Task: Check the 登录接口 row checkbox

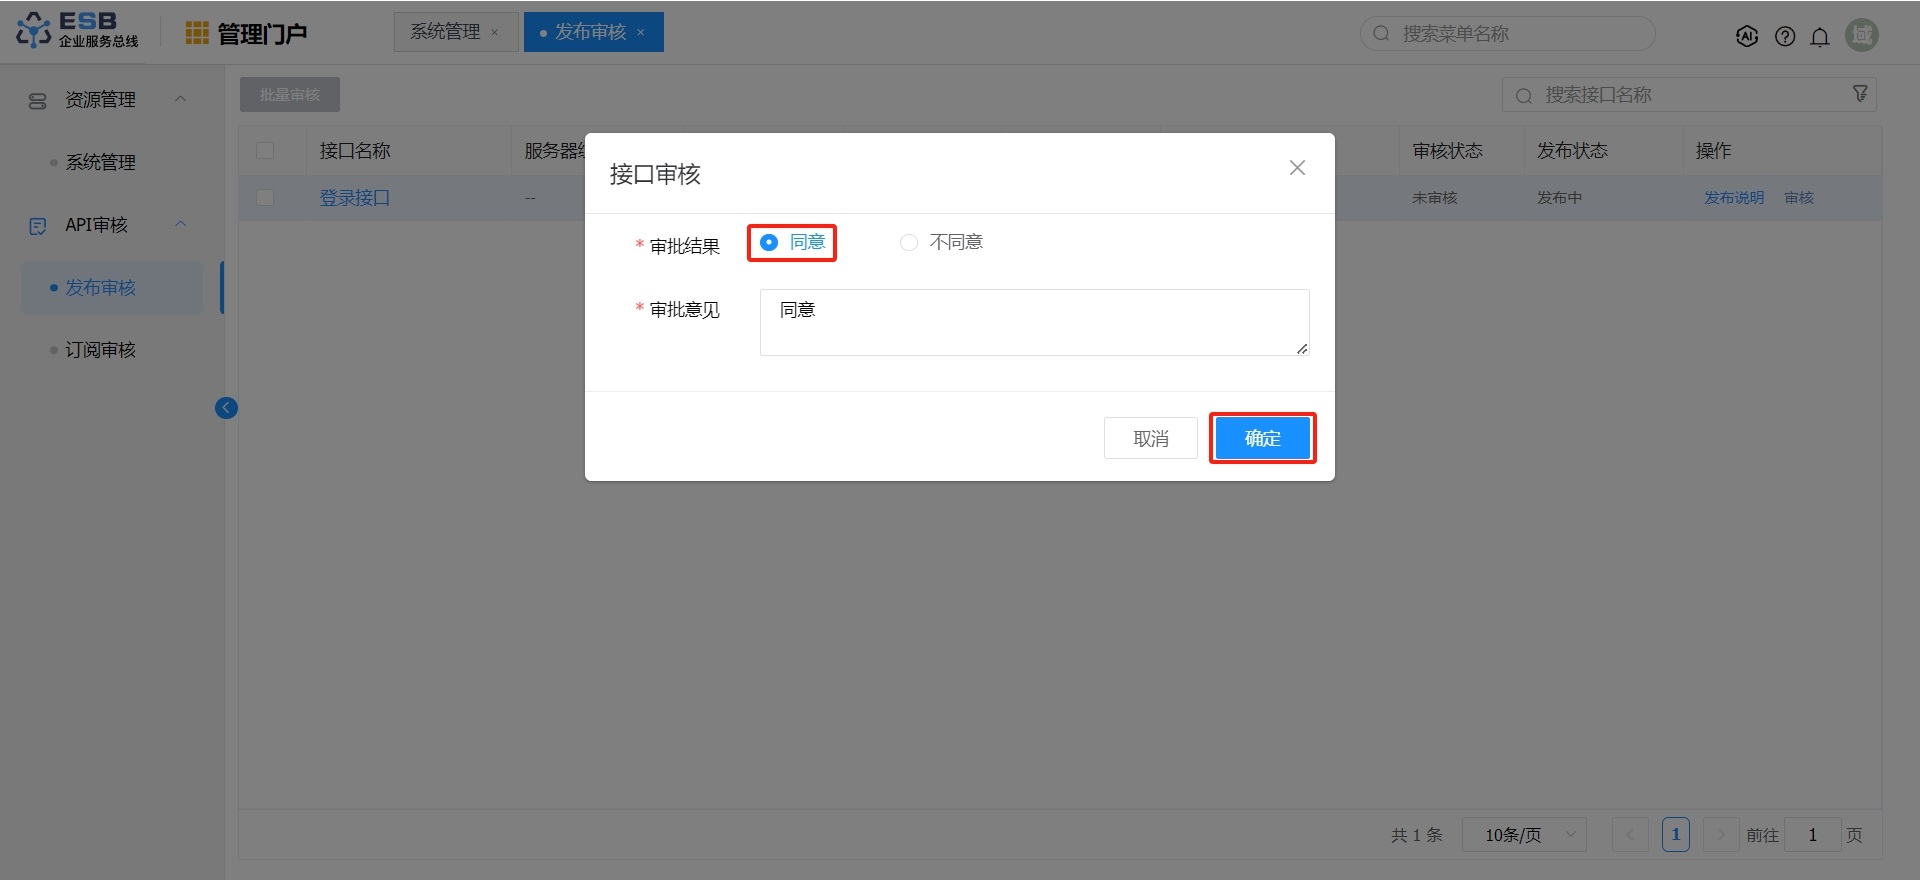Action: click(265, 198)
